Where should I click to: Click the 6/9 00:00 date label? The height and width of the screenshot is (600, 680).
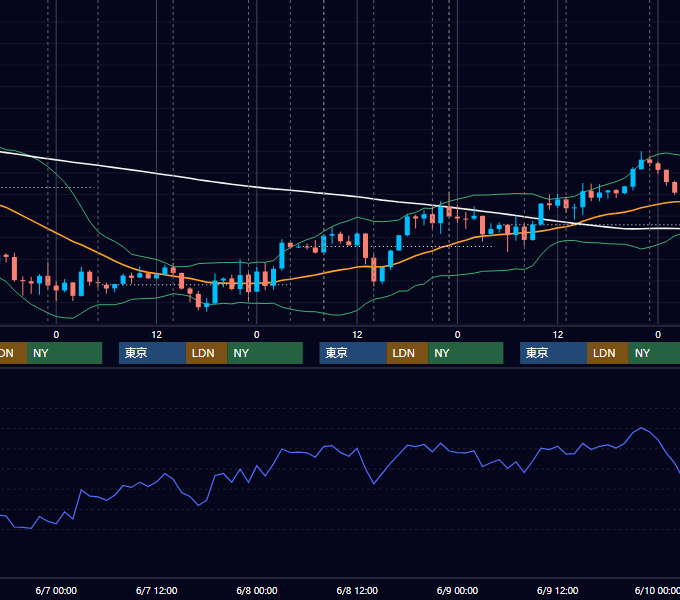click(457, 590)
